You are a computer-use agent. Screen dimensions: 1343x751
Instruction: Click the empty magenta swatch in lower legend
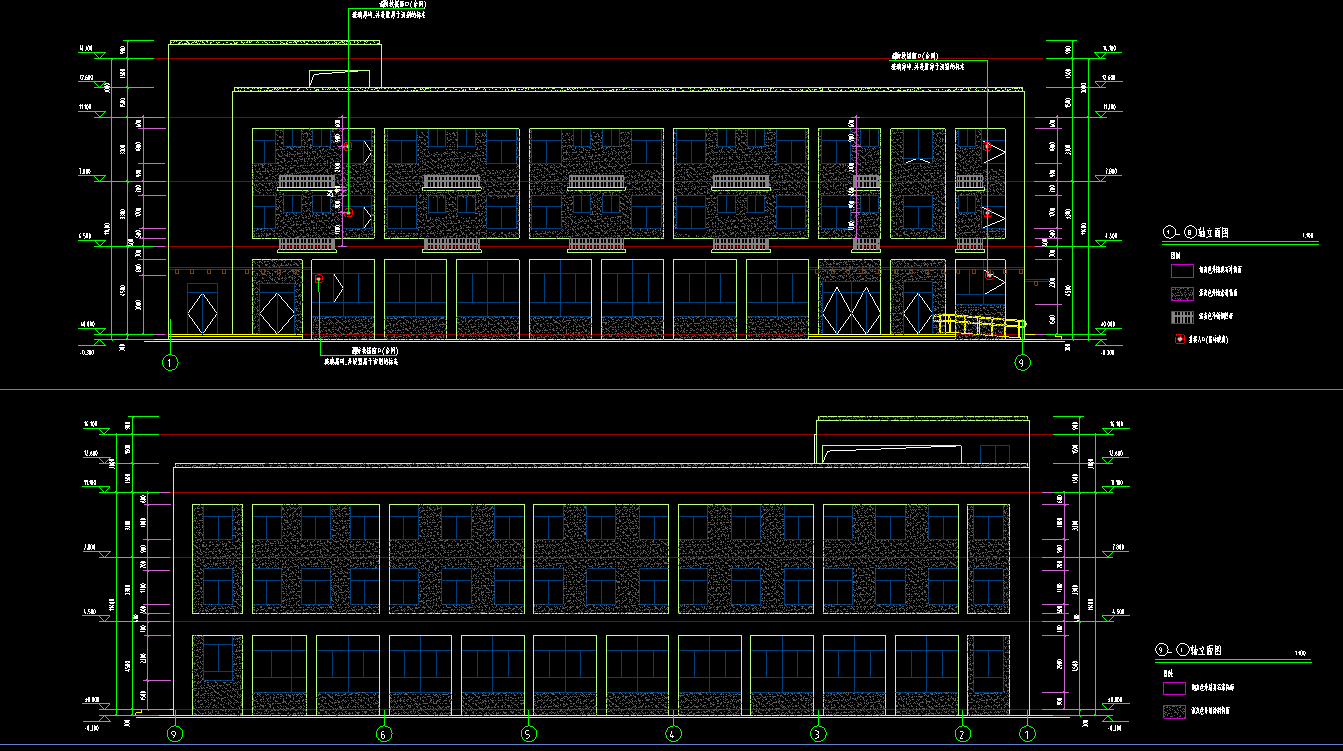coord(1173,688)
